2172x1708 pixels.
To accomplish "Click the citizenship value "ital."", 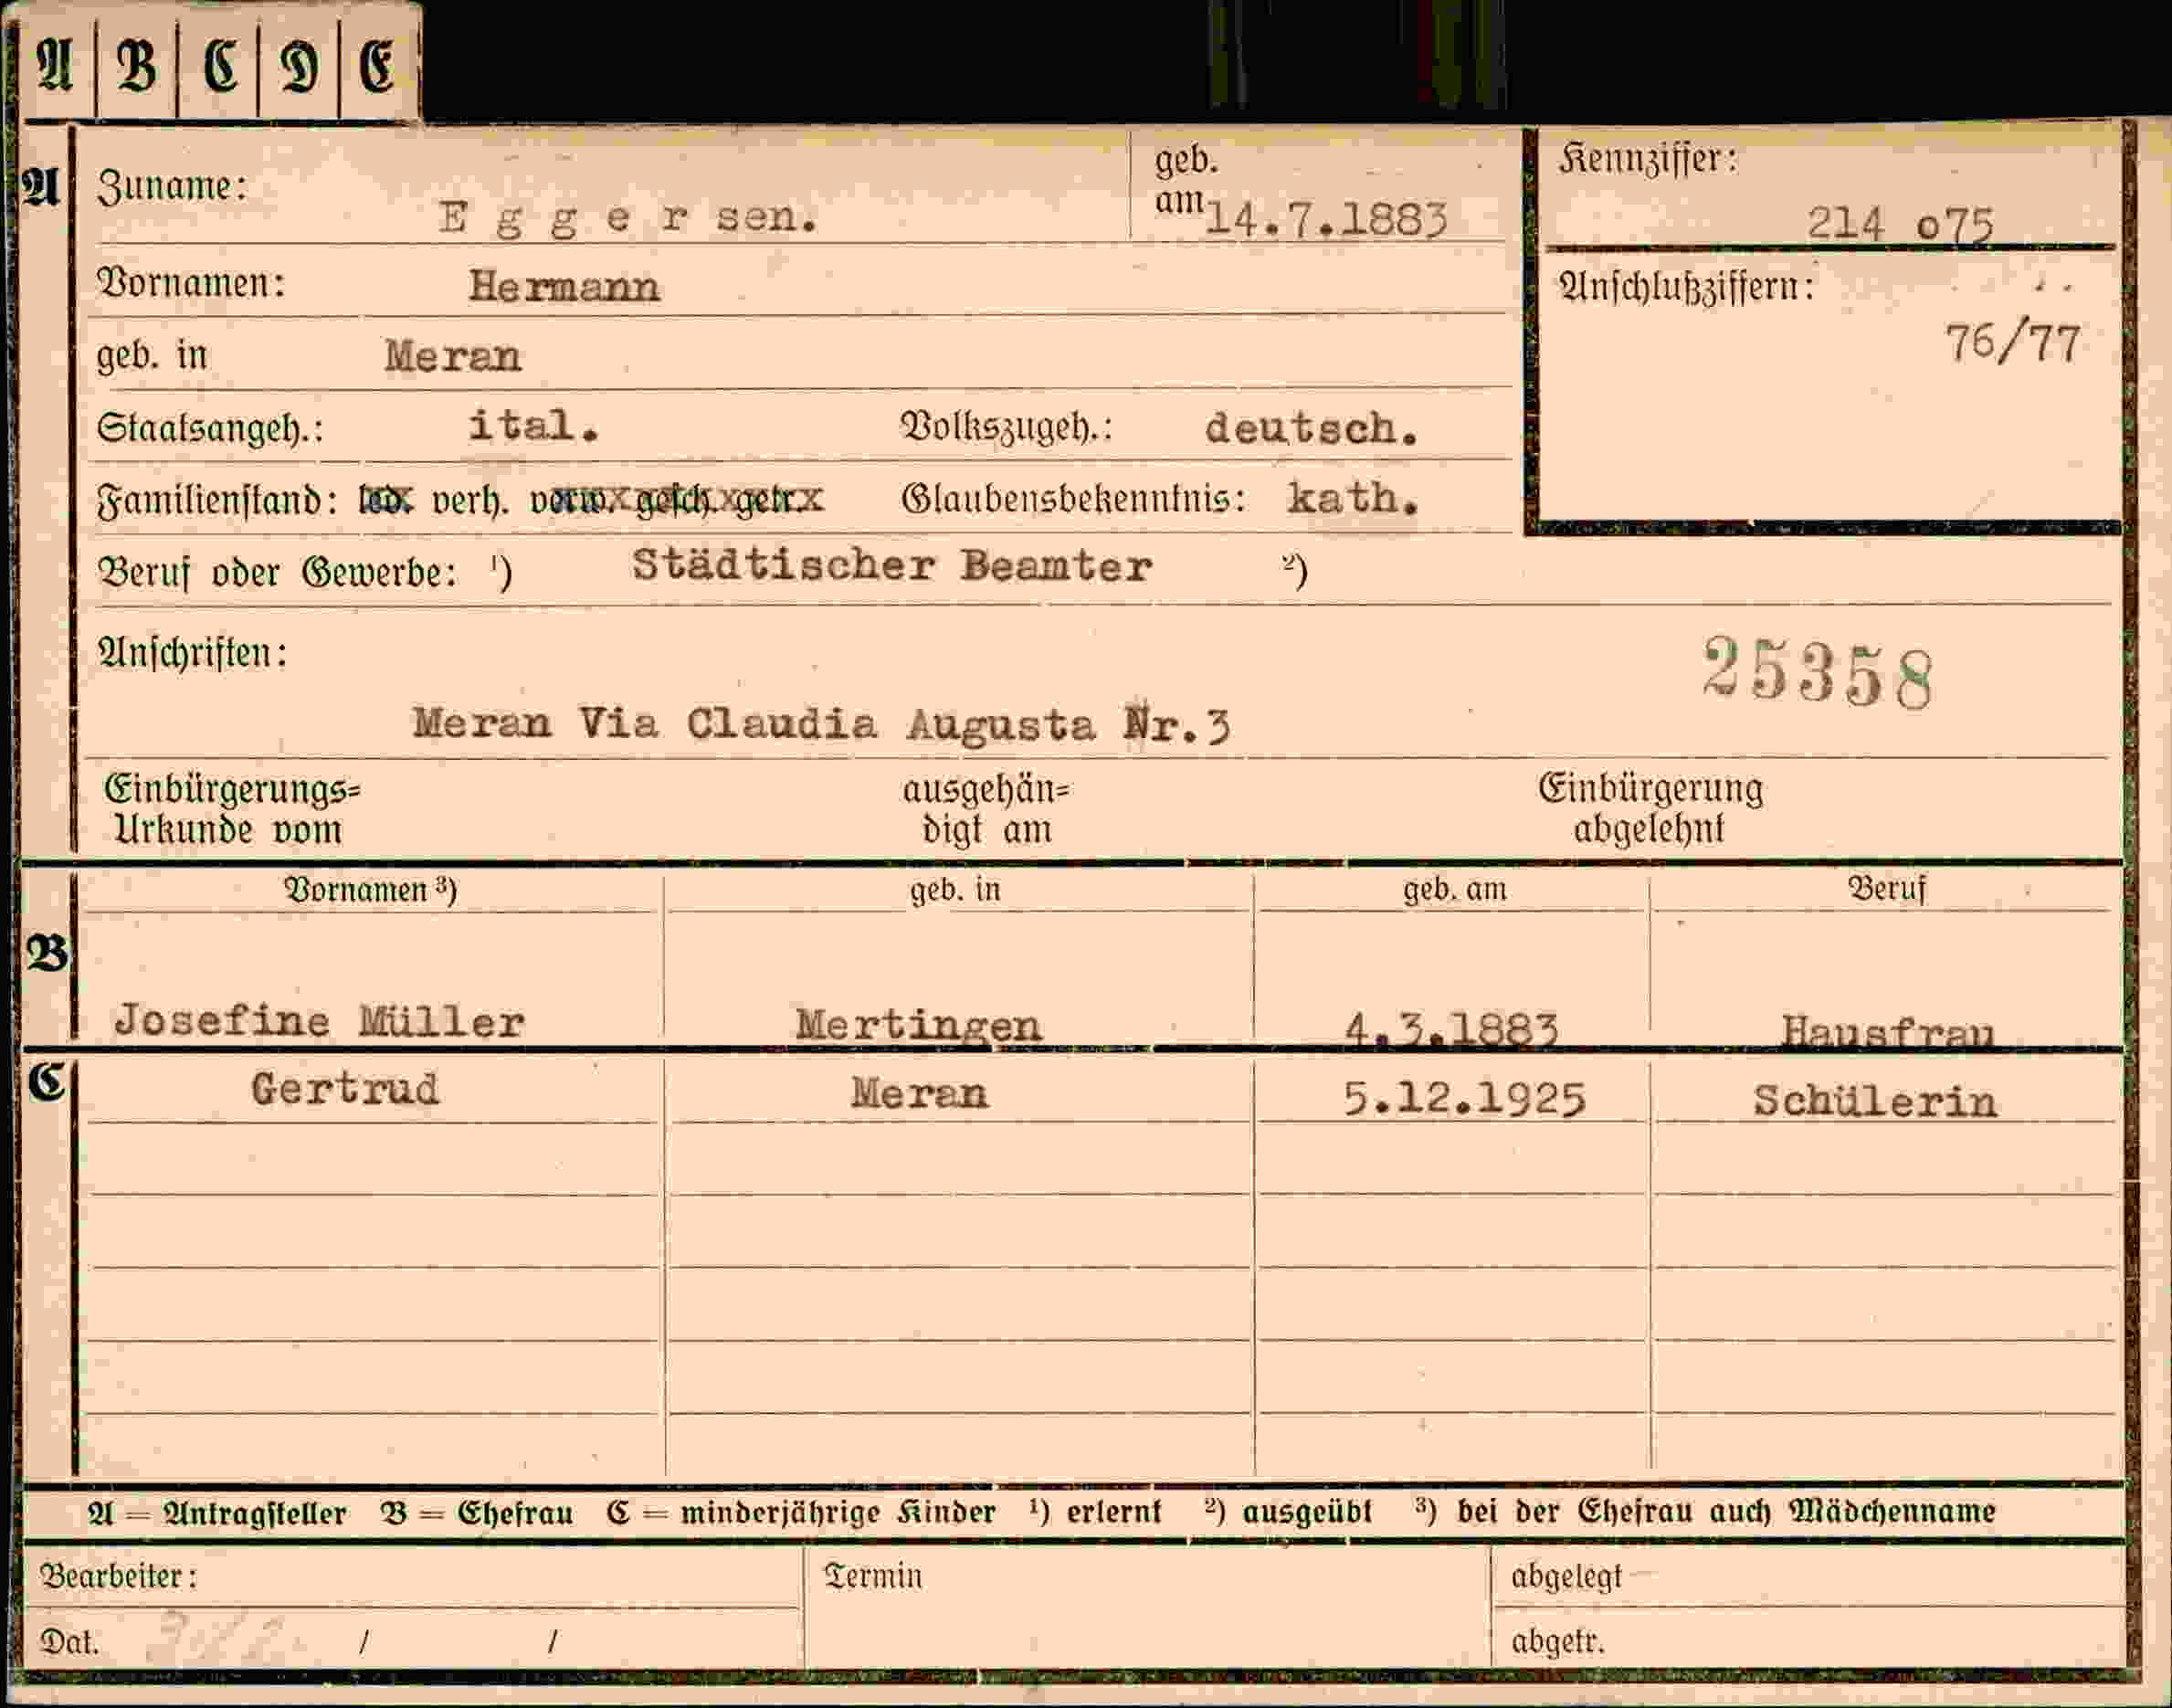I will tap(534, 426).
